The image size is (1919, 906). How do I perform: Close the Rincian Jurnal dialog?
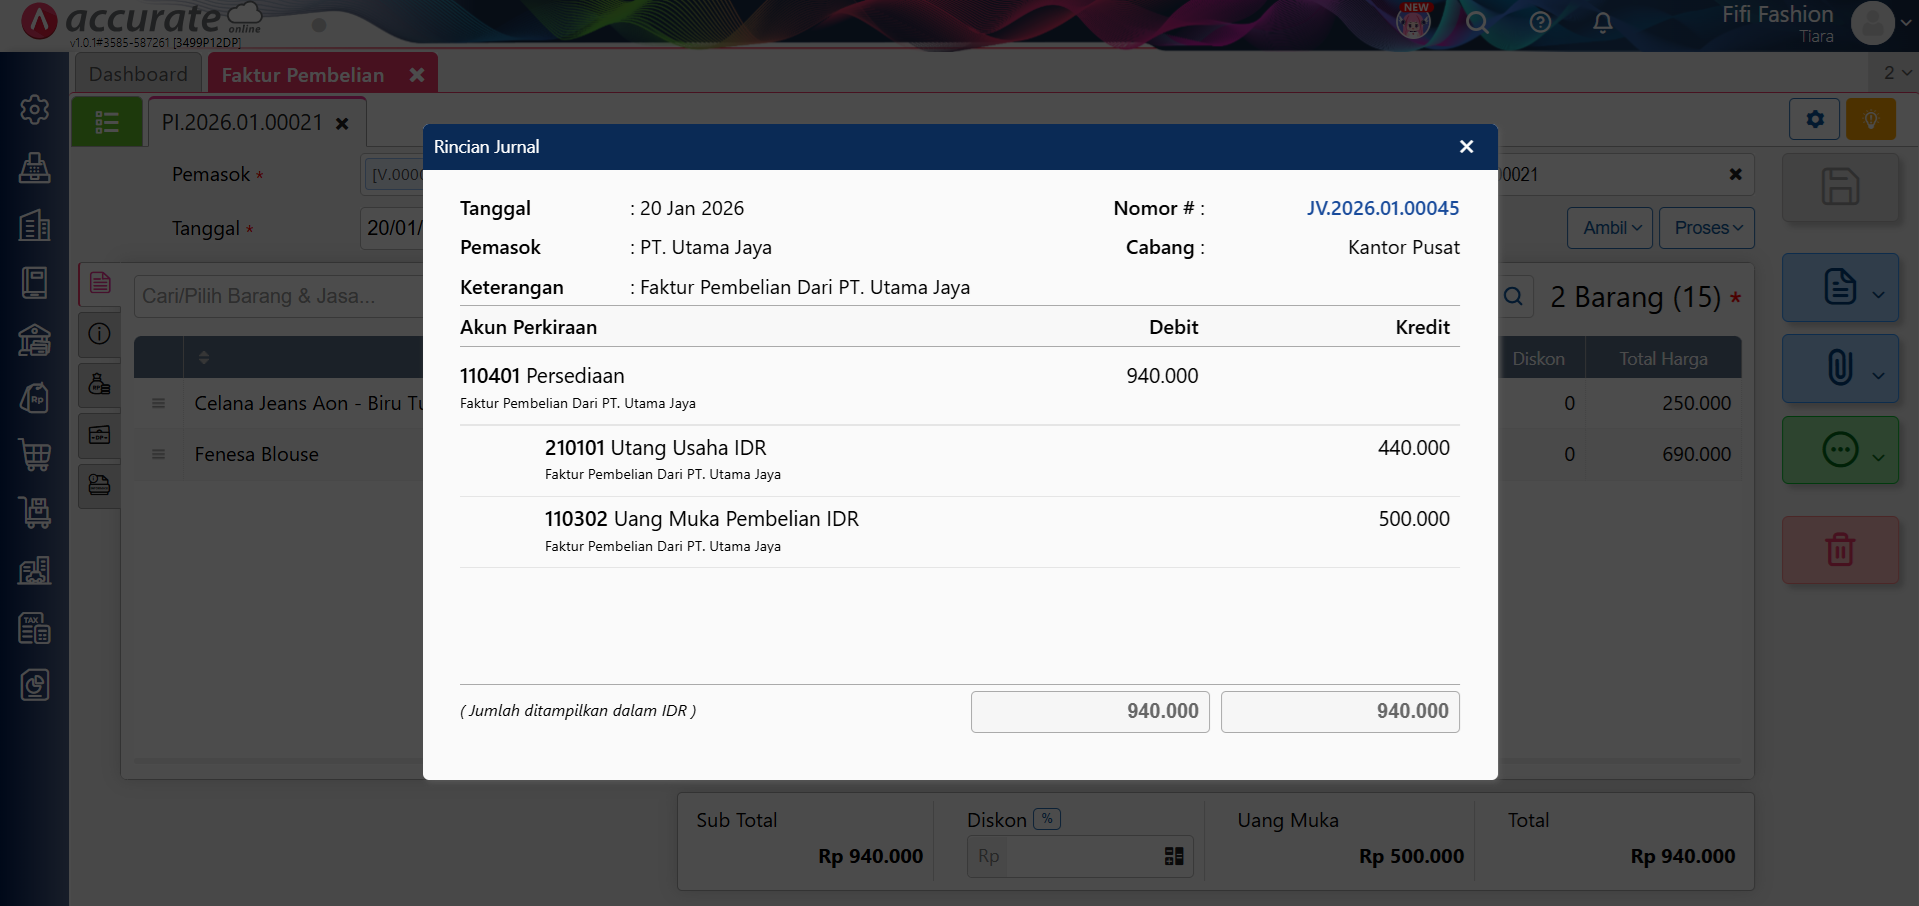[x=1466, y=147]
